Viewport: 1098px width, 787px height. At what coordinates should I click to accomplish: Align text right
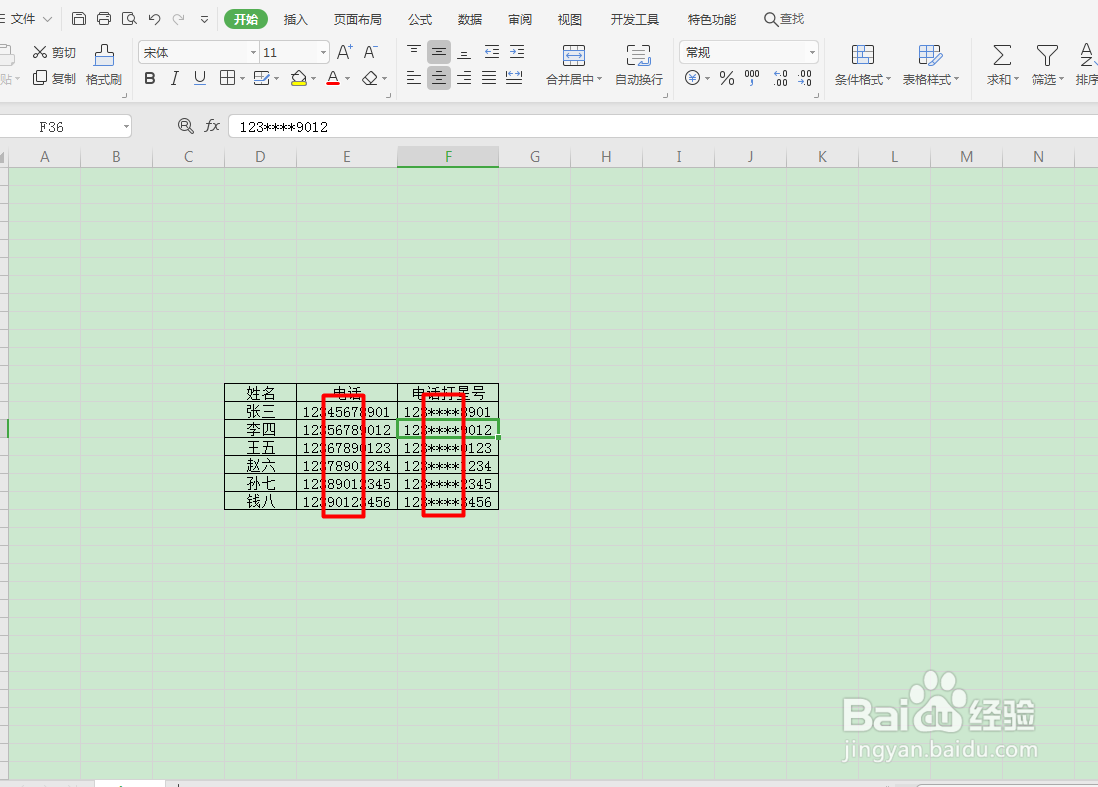[464, 78]
